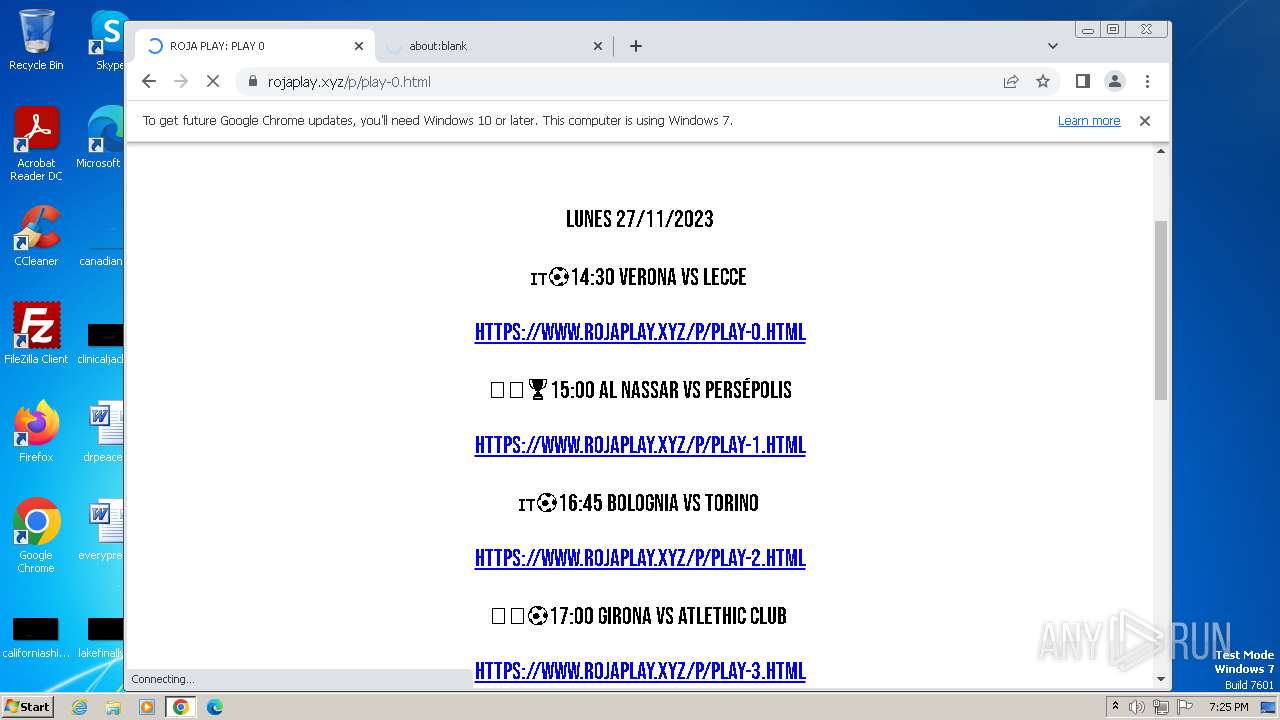Viewport: 1280px width, 720px height.
Task: Share this page via share icon
Action: coord(1011,82)
